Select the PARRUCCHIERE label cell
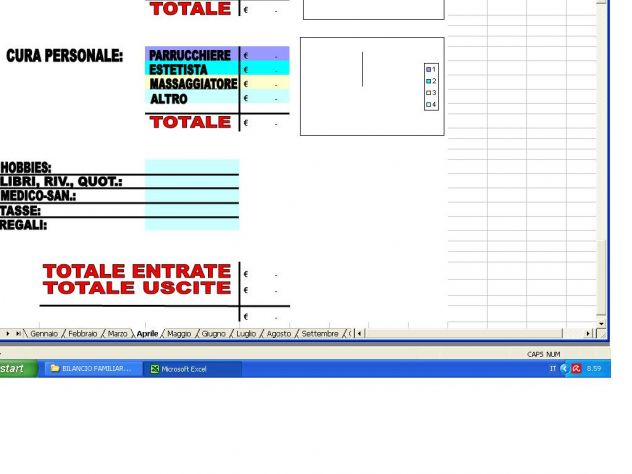Viewport: 632px width, 474px height. pos(192,55)
